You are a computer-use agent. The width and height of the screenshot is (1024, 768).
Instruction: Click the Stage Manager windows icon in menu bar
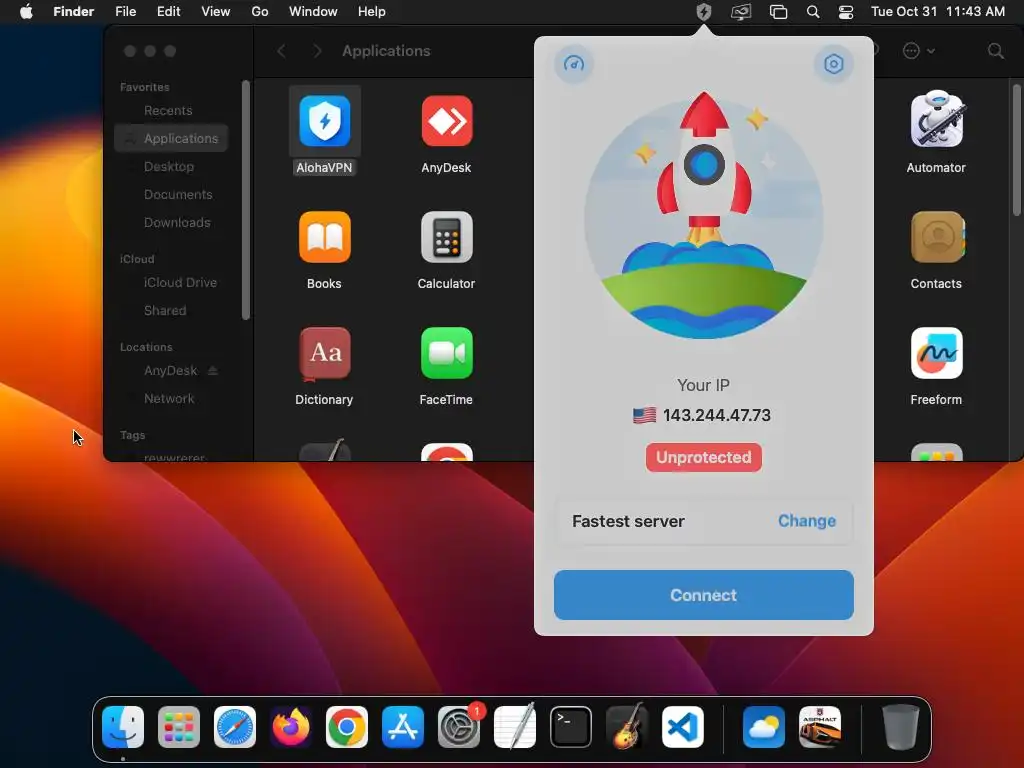coord(778,12)
